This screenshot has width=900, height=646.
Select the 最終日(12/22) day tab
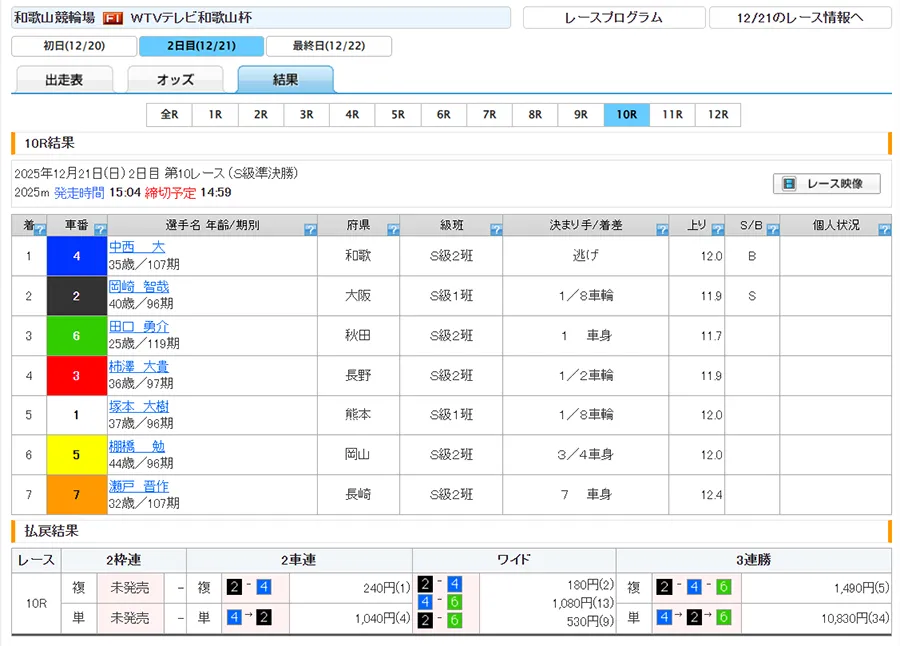coord(329,46)
